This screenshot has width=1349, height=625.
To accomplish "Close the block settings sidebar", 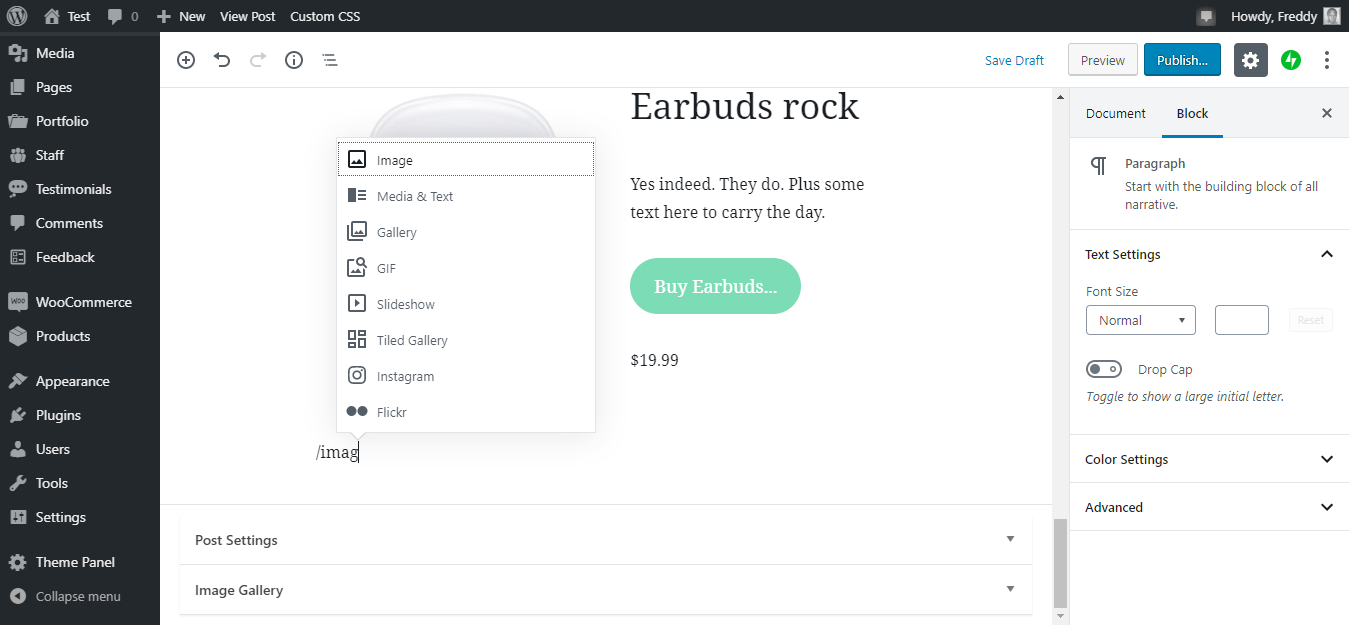I will pyautogui.click(x=1327, y=113).
